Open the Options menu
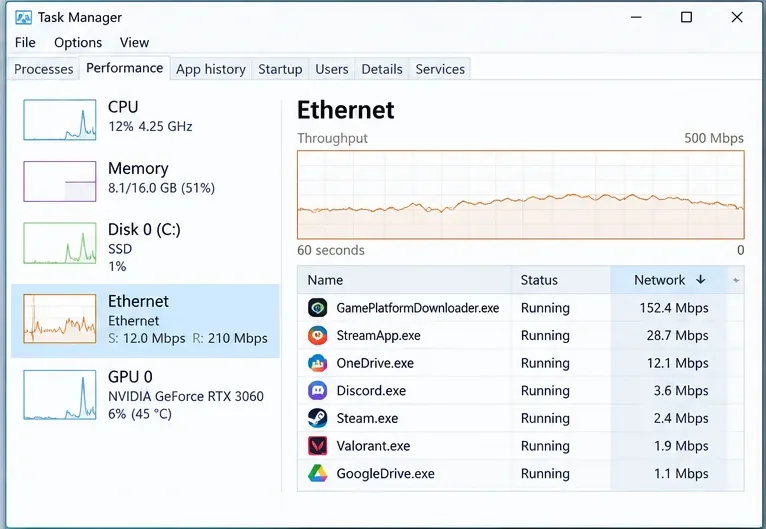 [78, 42]
